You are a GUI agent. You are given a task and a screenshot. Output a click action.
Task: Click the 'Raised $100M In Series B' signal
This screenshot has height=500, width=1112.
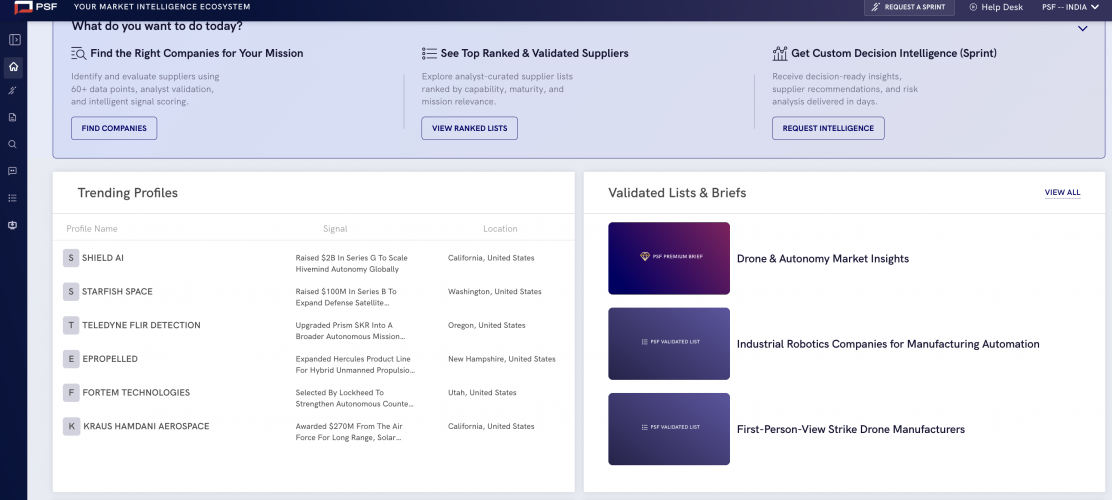tap(346, 297)
